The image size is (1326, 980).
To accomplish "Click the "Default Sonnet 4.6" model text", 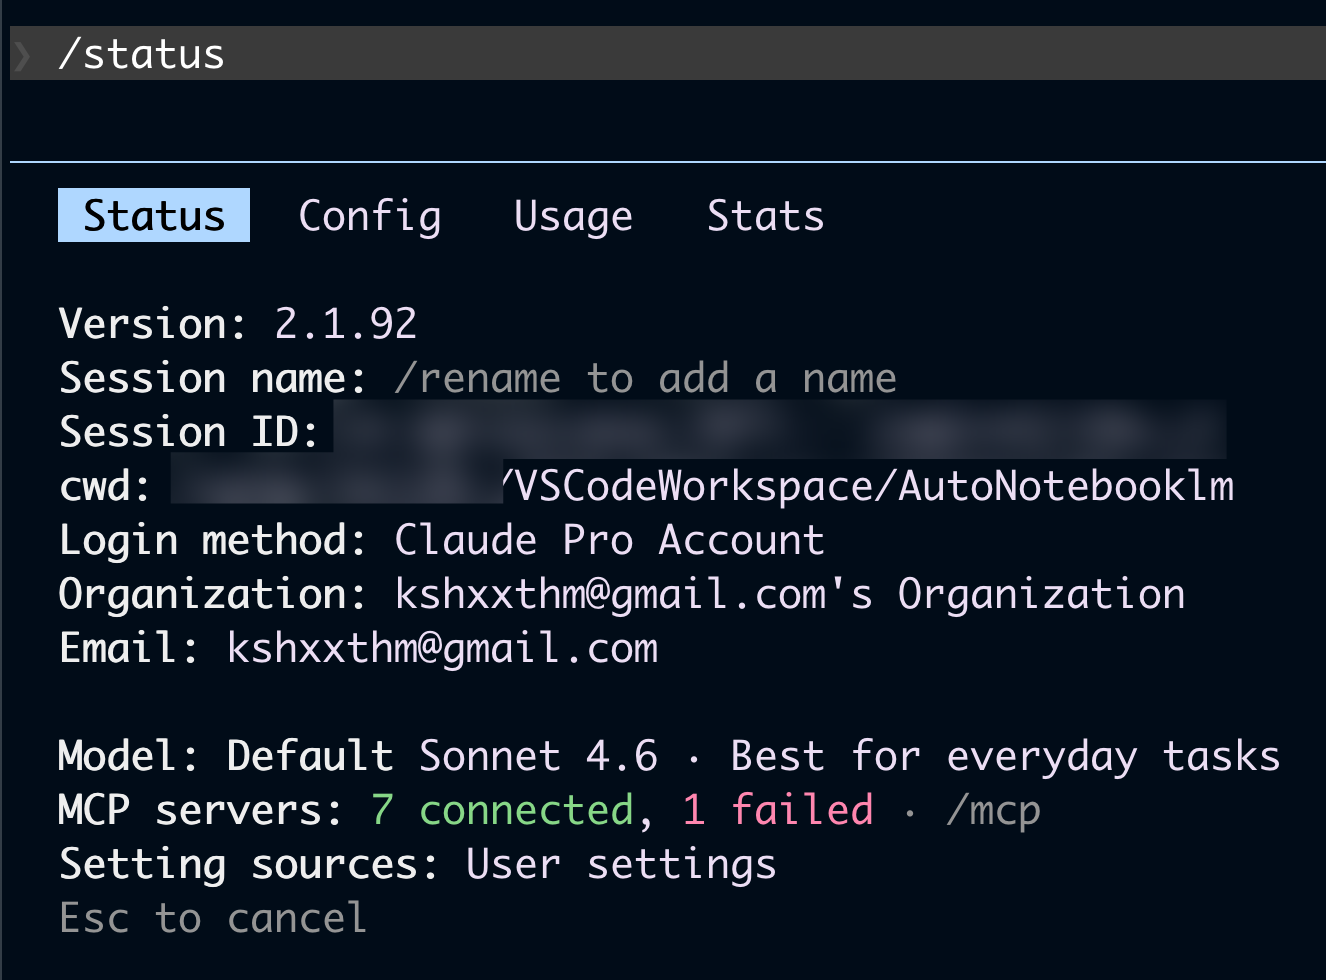I will click(x=442, y=756).
